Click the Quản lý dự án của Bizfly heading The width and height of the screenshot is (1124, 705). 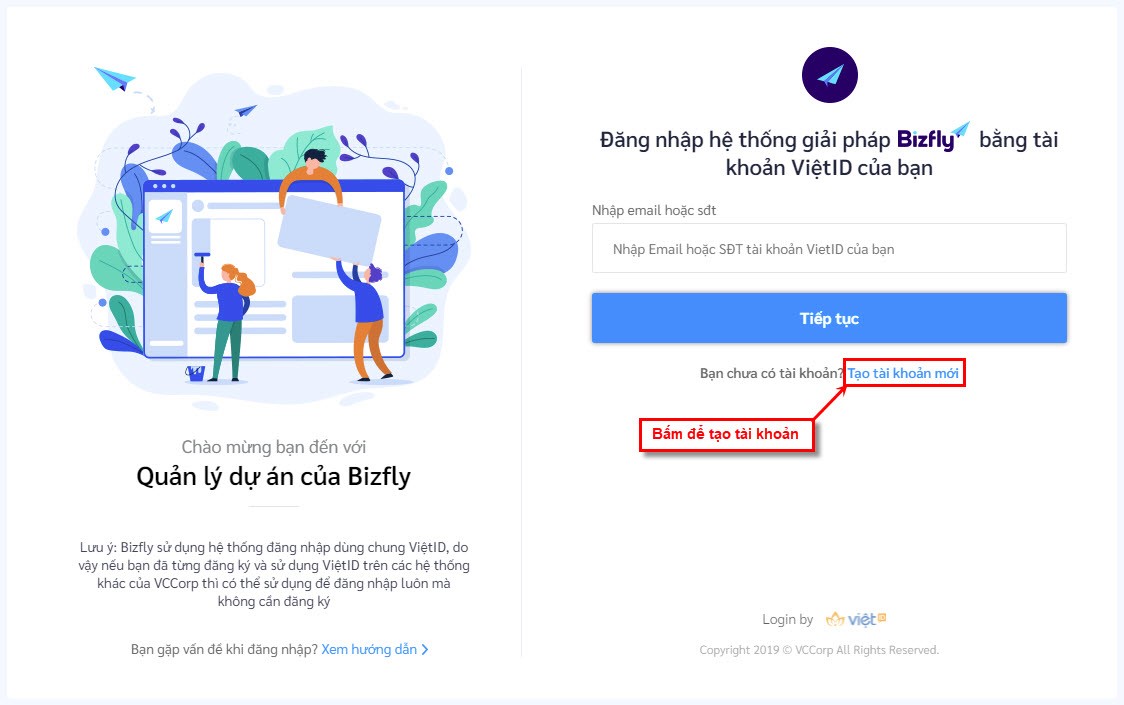(273, 476)
